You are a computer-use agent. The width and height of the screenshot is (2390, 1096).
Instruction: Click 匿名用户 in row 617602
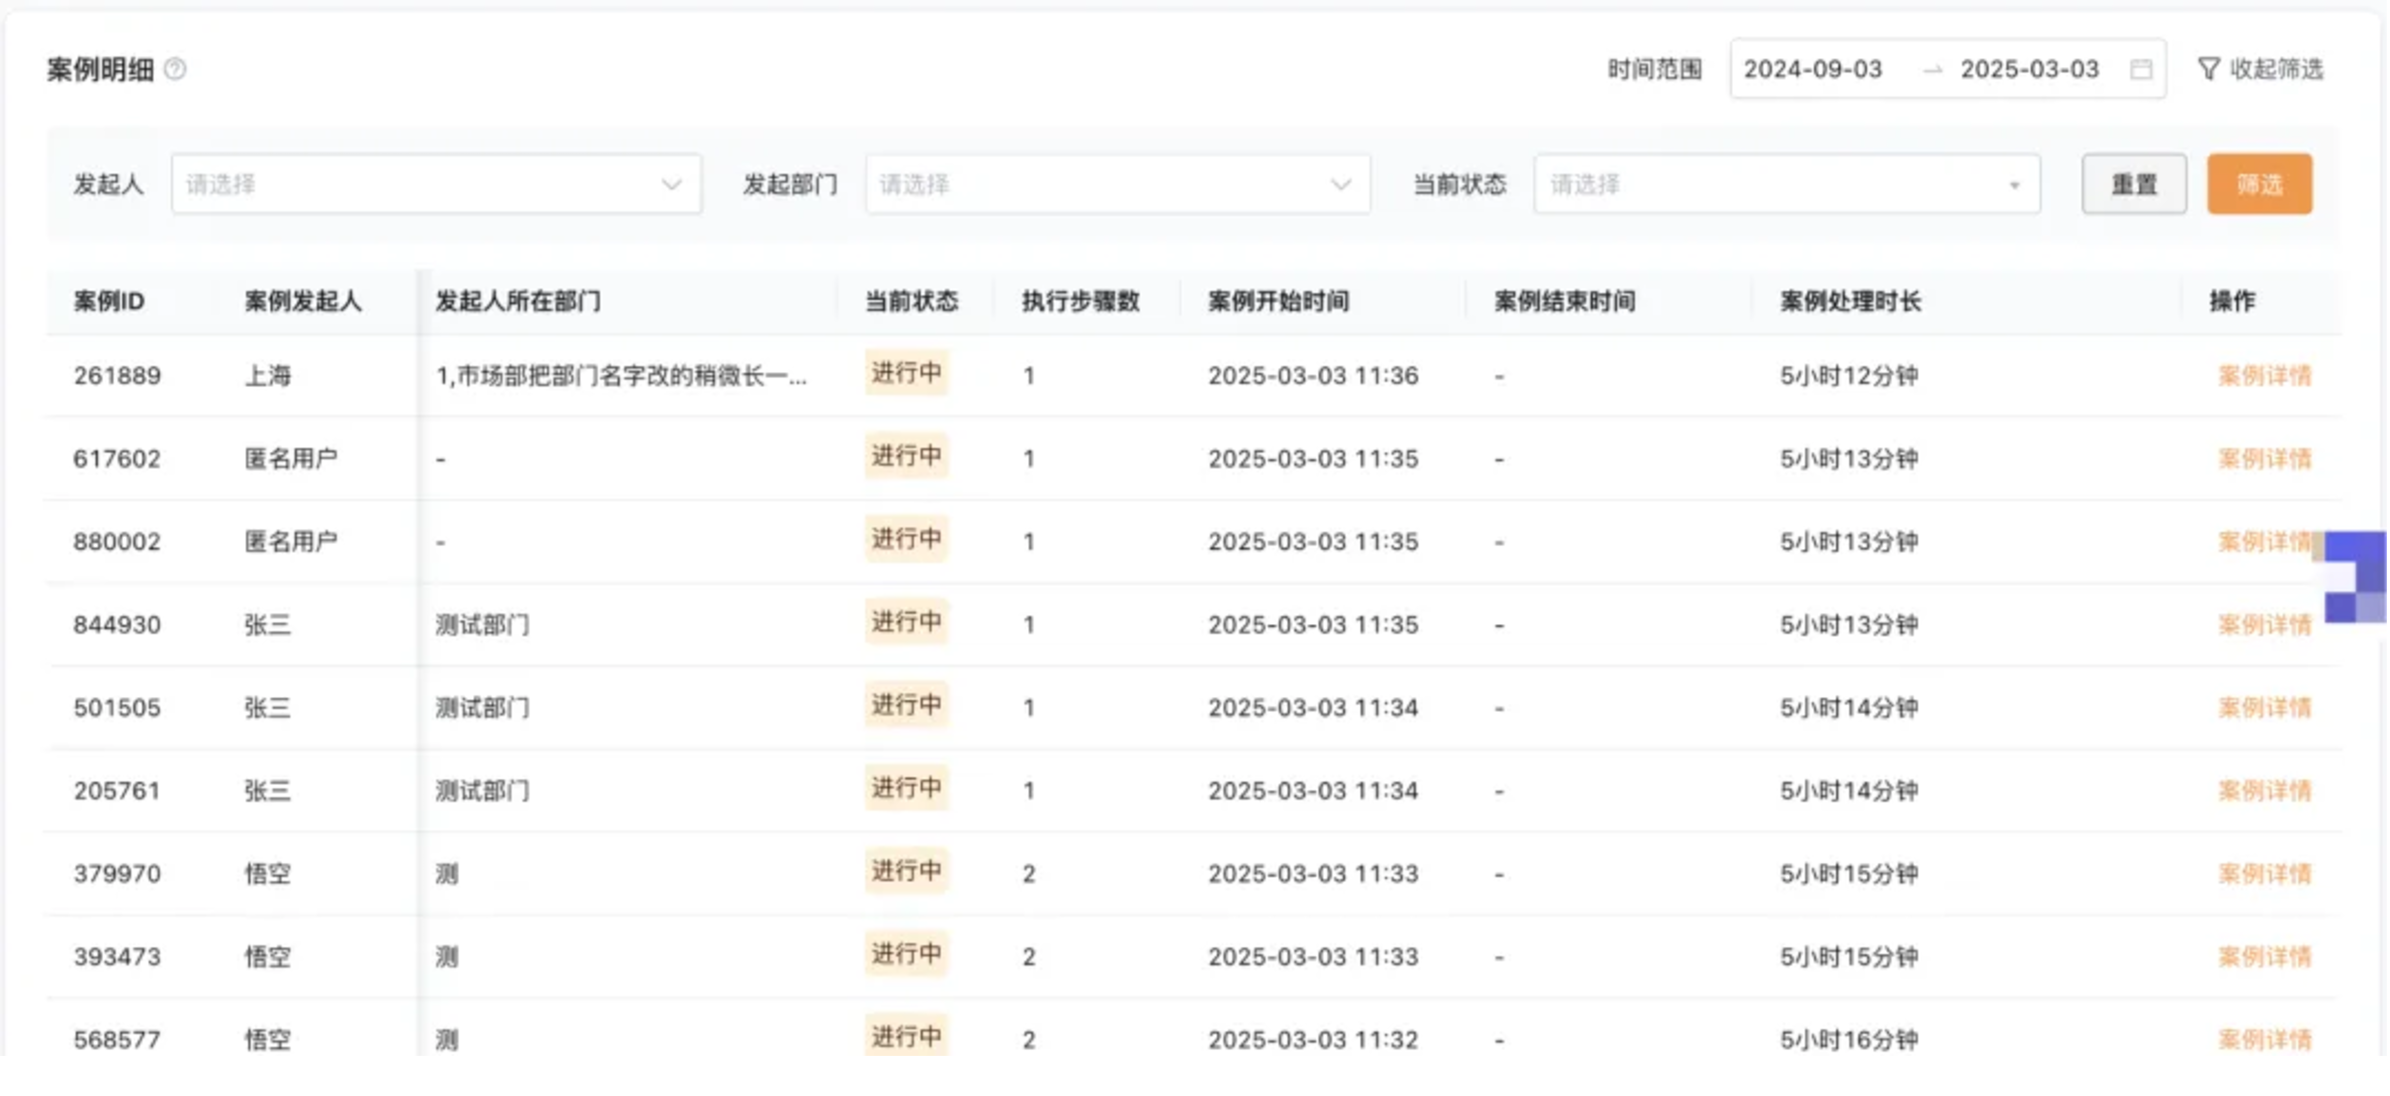pyautogui.click(x=291, y=459)
